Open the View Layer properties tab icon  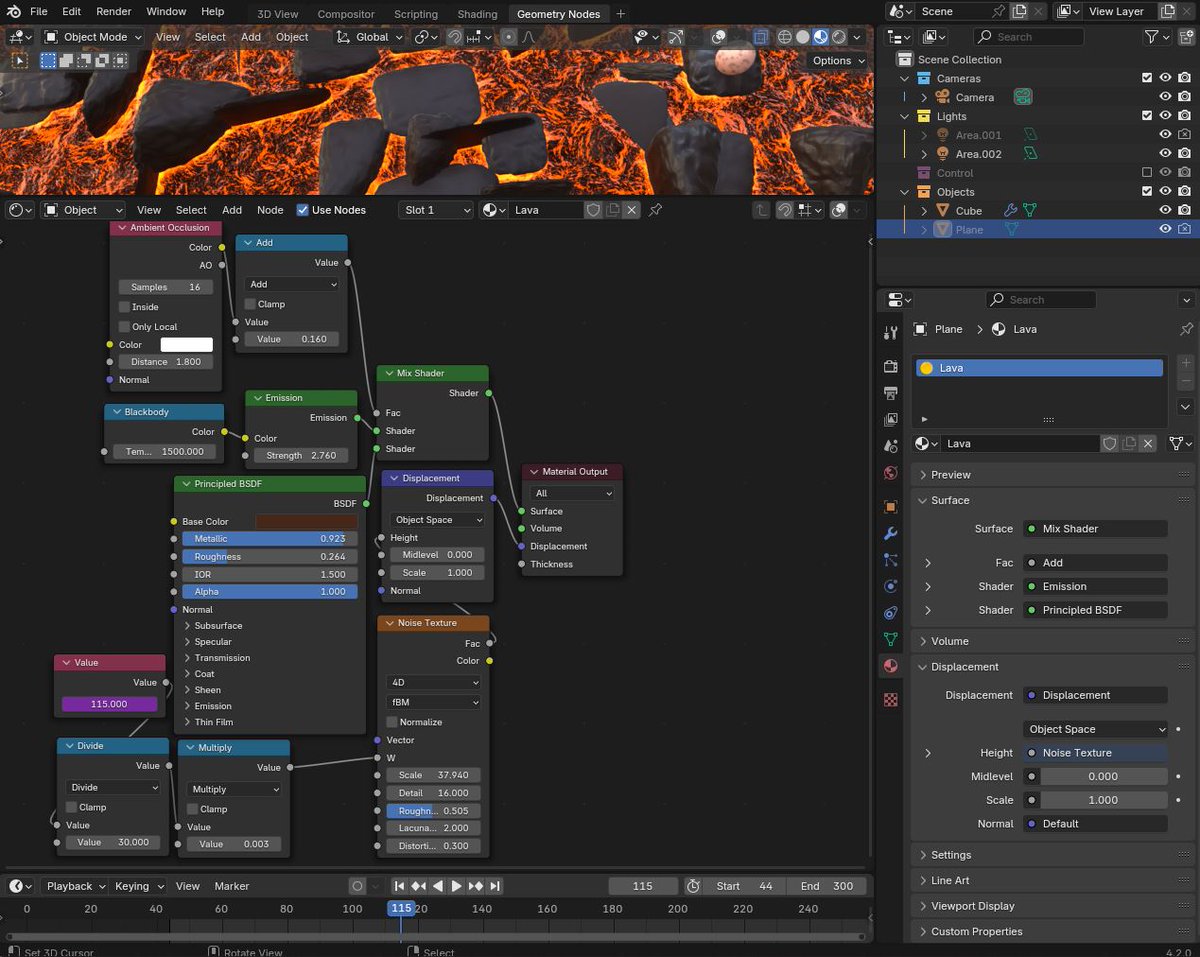(x=891, y=419)
